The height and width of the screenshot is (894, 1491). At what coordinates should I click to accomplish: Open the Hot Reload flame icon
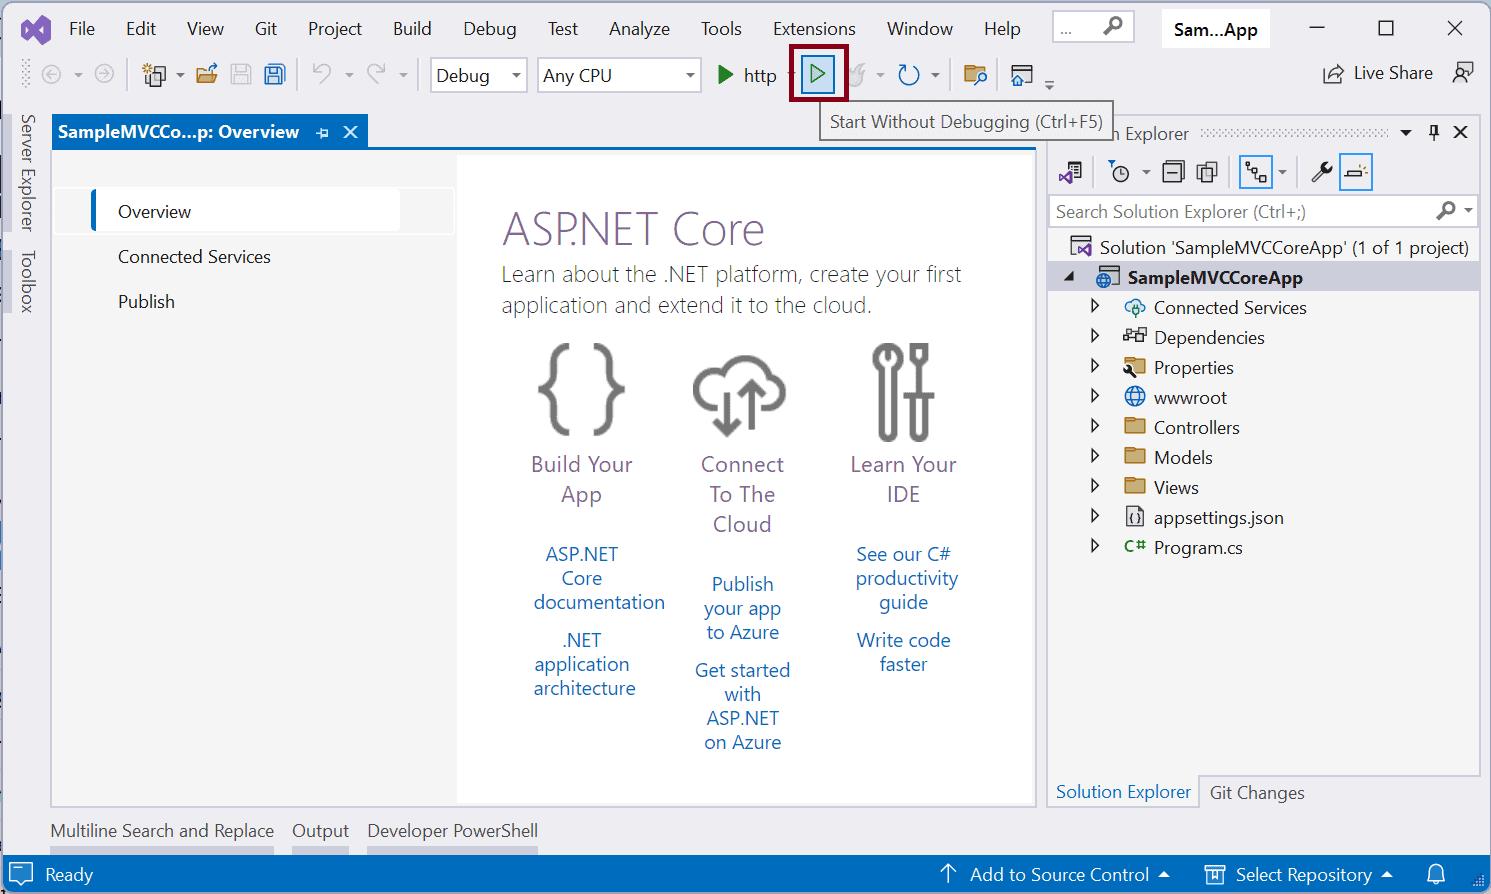(859, 74)
